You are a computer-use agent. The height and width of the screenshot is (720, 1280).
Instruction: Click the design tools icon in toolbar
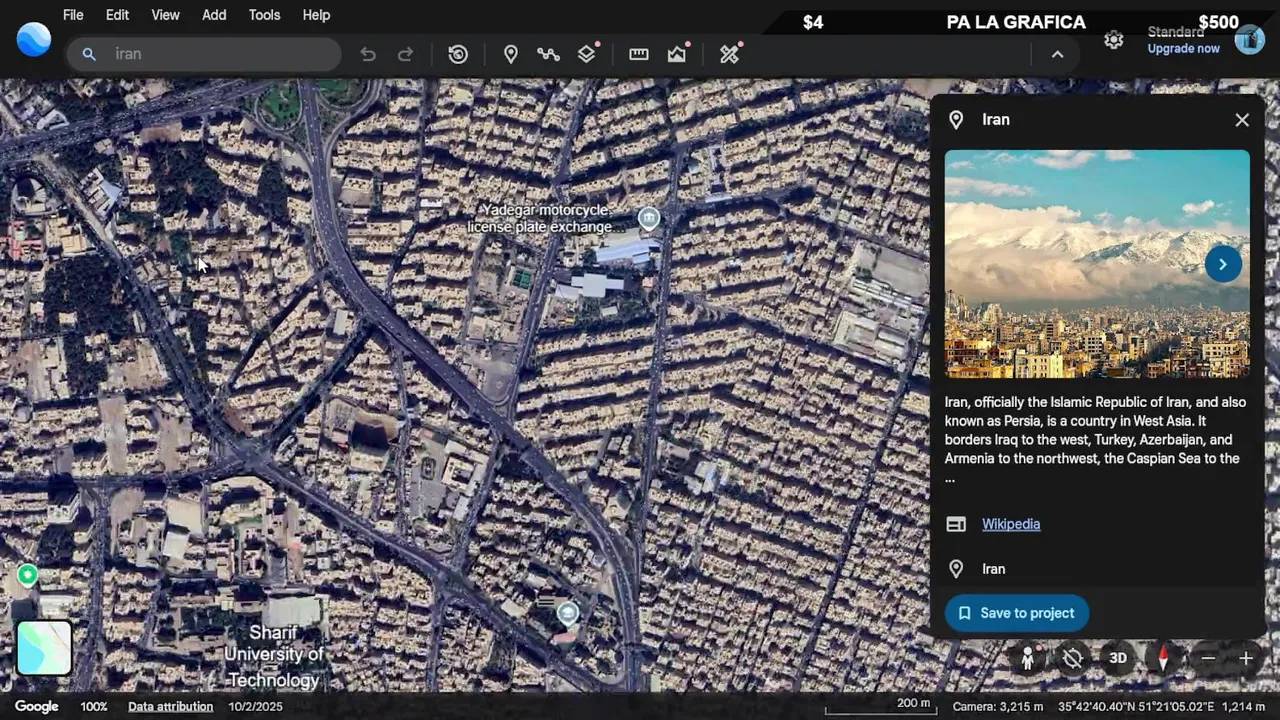click(x=730, y=54)
